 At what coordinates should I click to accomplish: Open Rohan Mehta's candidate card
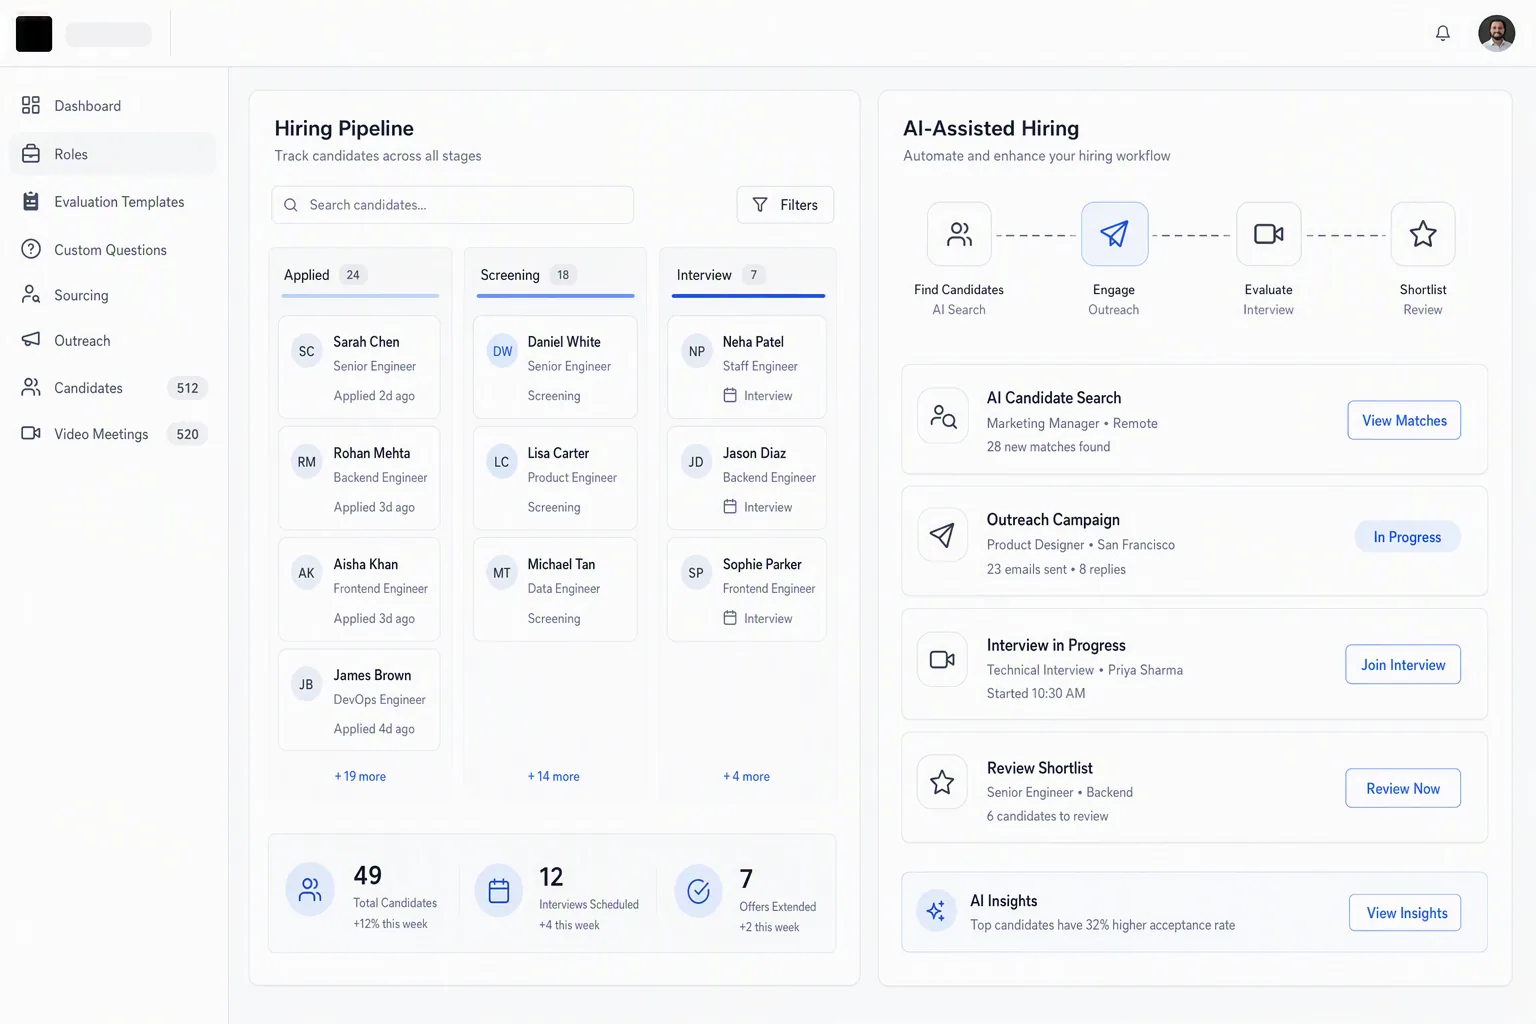[x=359, y=478]
